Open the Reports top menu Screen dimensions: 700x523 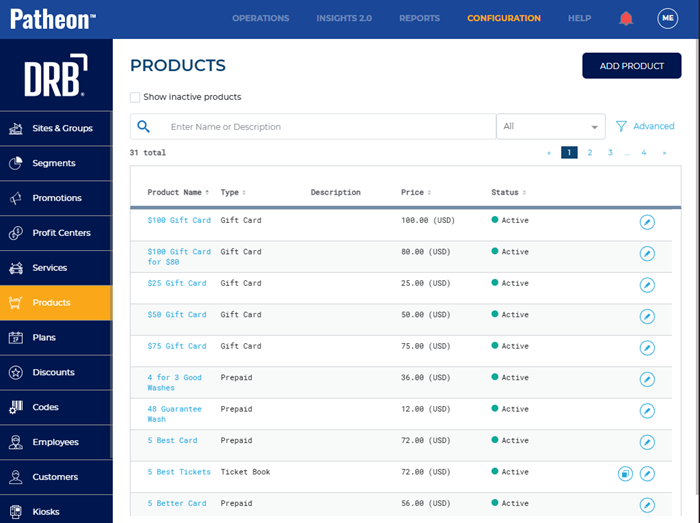click(x=419, y=18)
